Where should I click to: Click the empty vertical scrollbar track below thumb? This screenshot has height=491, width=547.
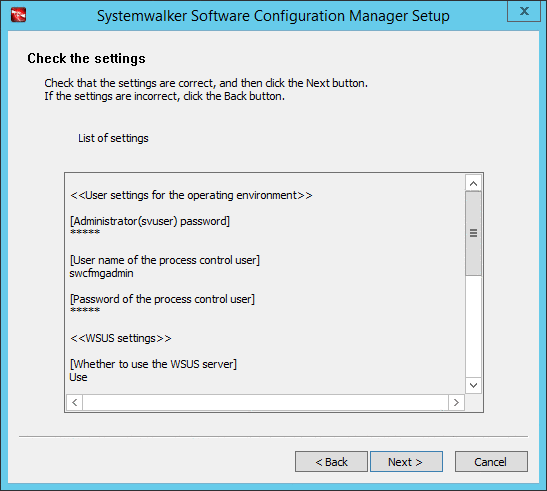(473, 326)
